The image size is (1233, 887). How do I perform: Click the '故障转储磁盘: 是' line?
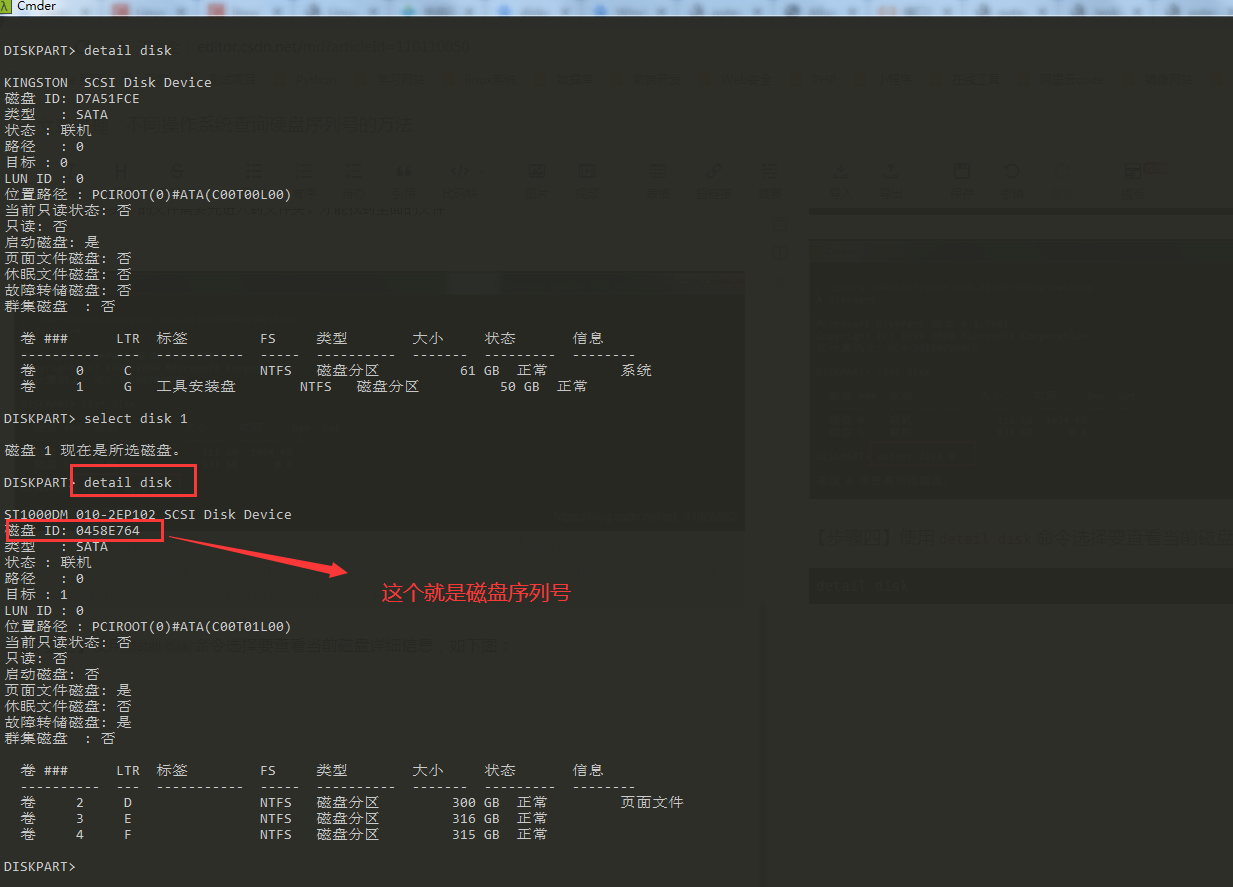(x=68, y=722)
